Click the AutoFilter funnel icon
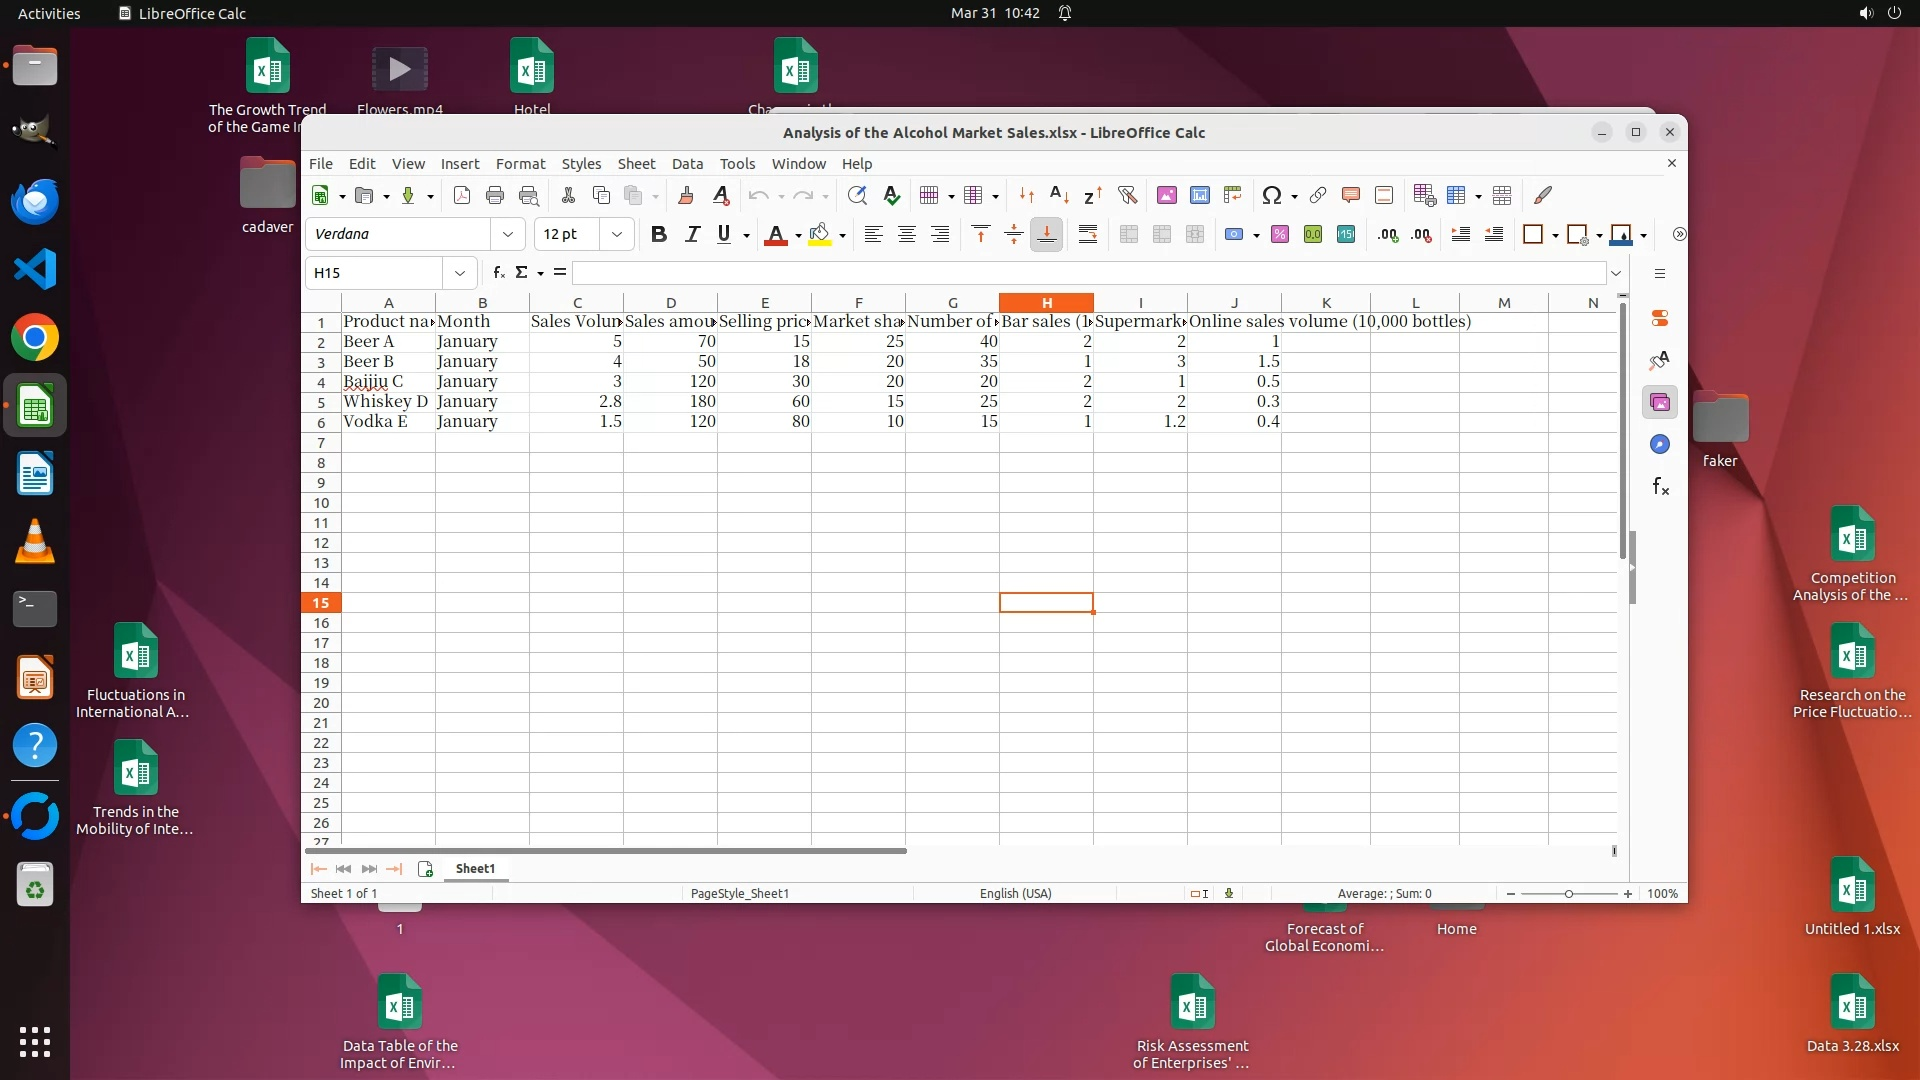1920x1080 pixels. coord(1127,195)
